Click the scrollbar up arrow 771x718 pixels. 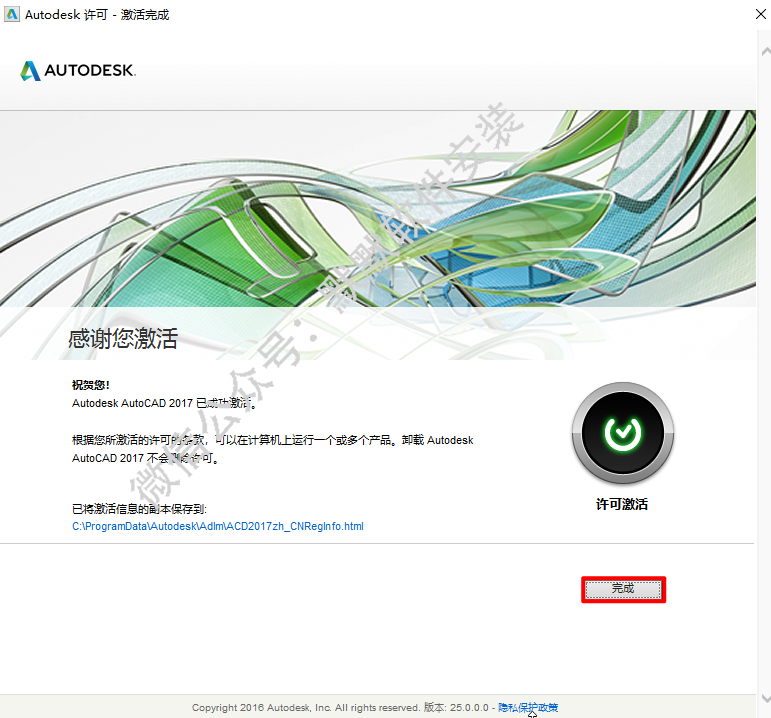tap(766, 51)
